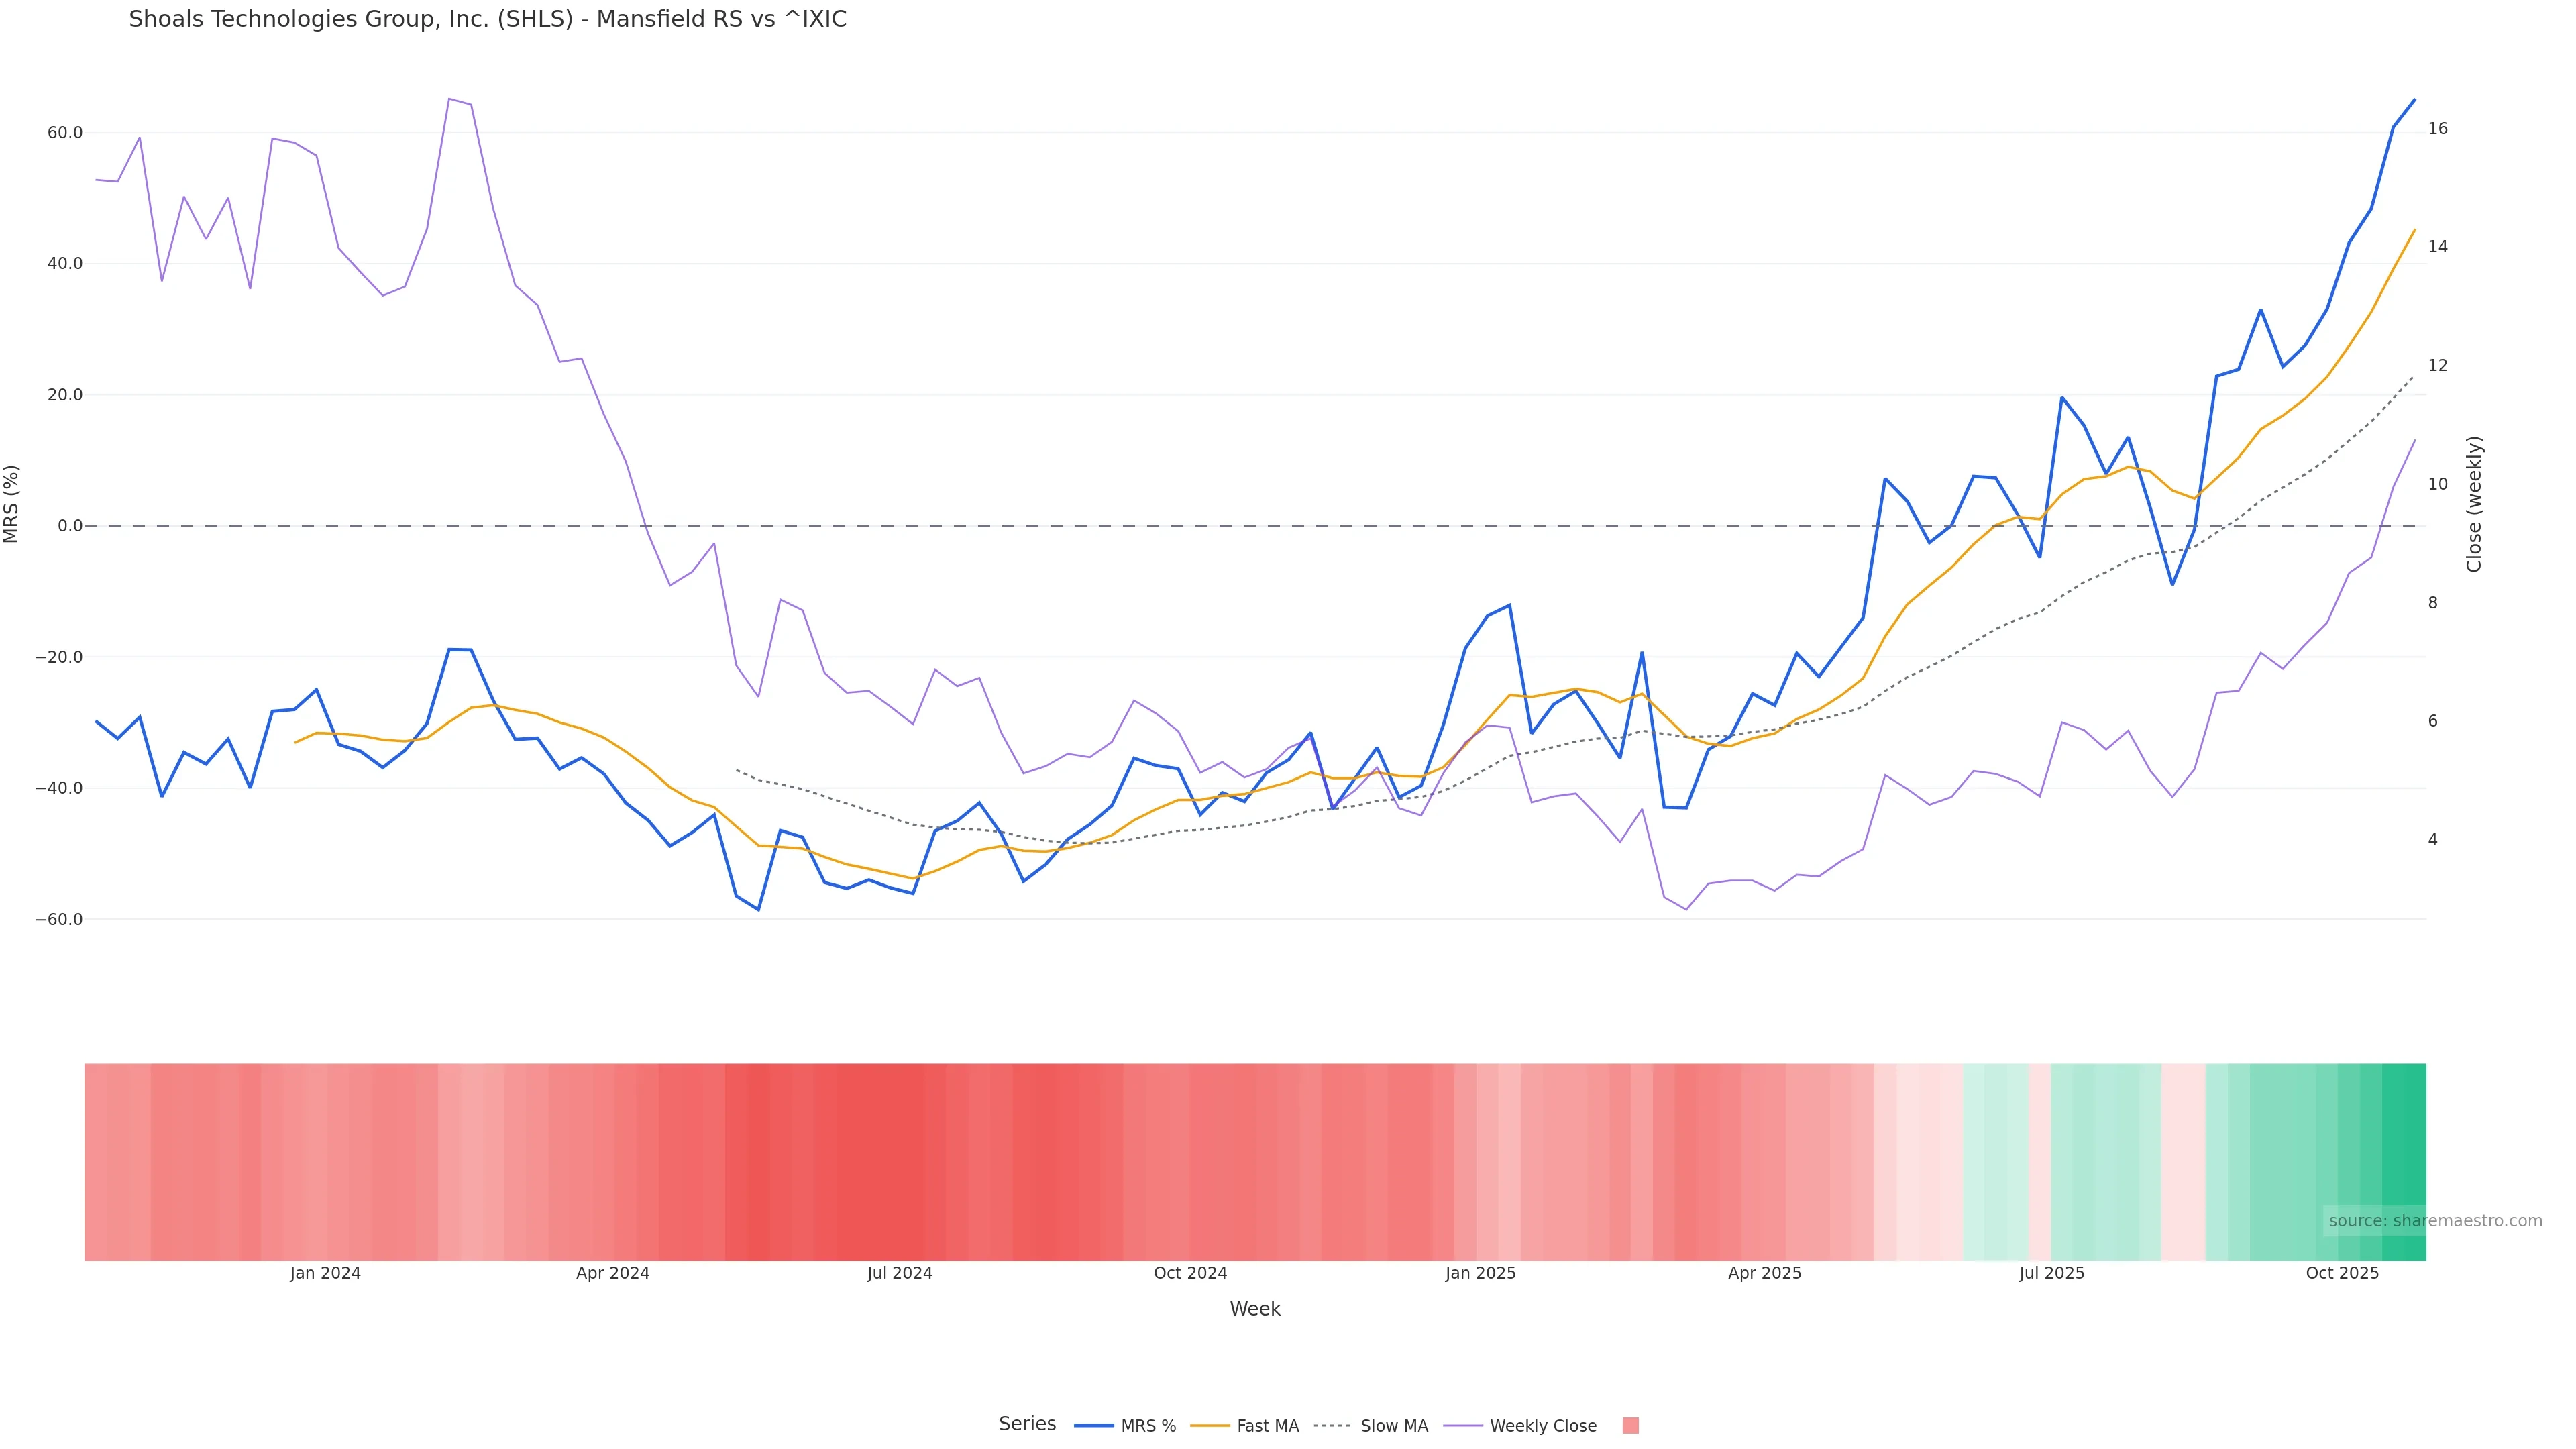Image resolution: width=2576 pixels, height=1449 pixels.
Task: Click the Oct 2025 x-axis tick label
Action: (2342, 1273)
